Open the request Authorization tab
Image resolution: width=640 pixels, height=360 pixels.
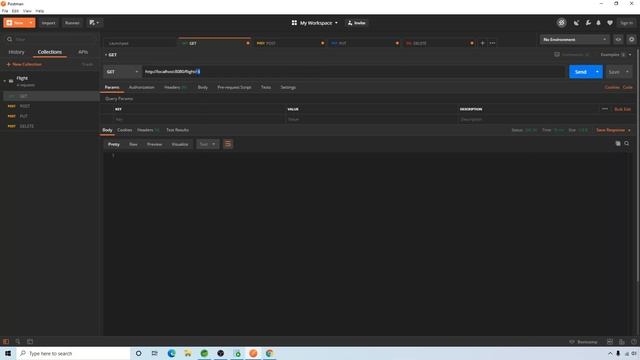click(142, 87)
